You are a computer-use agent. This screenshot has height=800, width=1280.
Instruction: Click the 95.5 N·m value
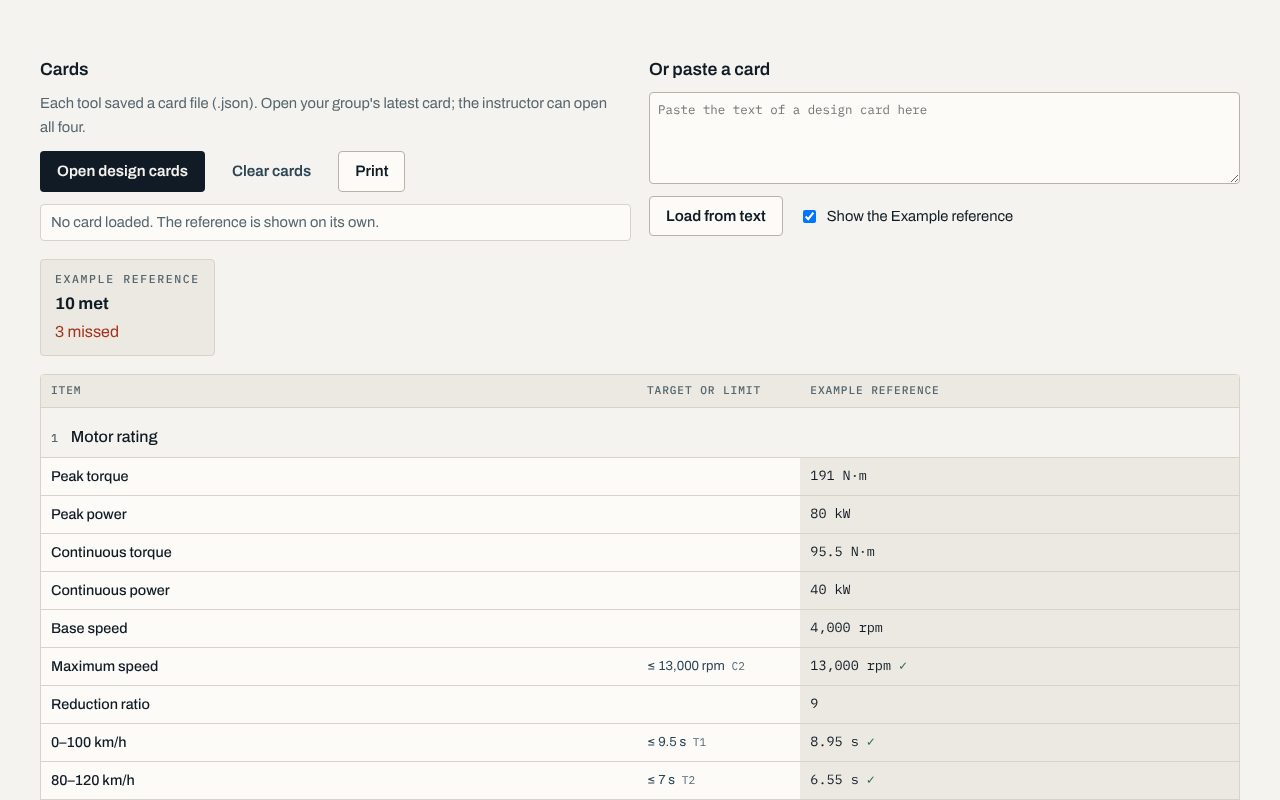(x=842, y=552)
